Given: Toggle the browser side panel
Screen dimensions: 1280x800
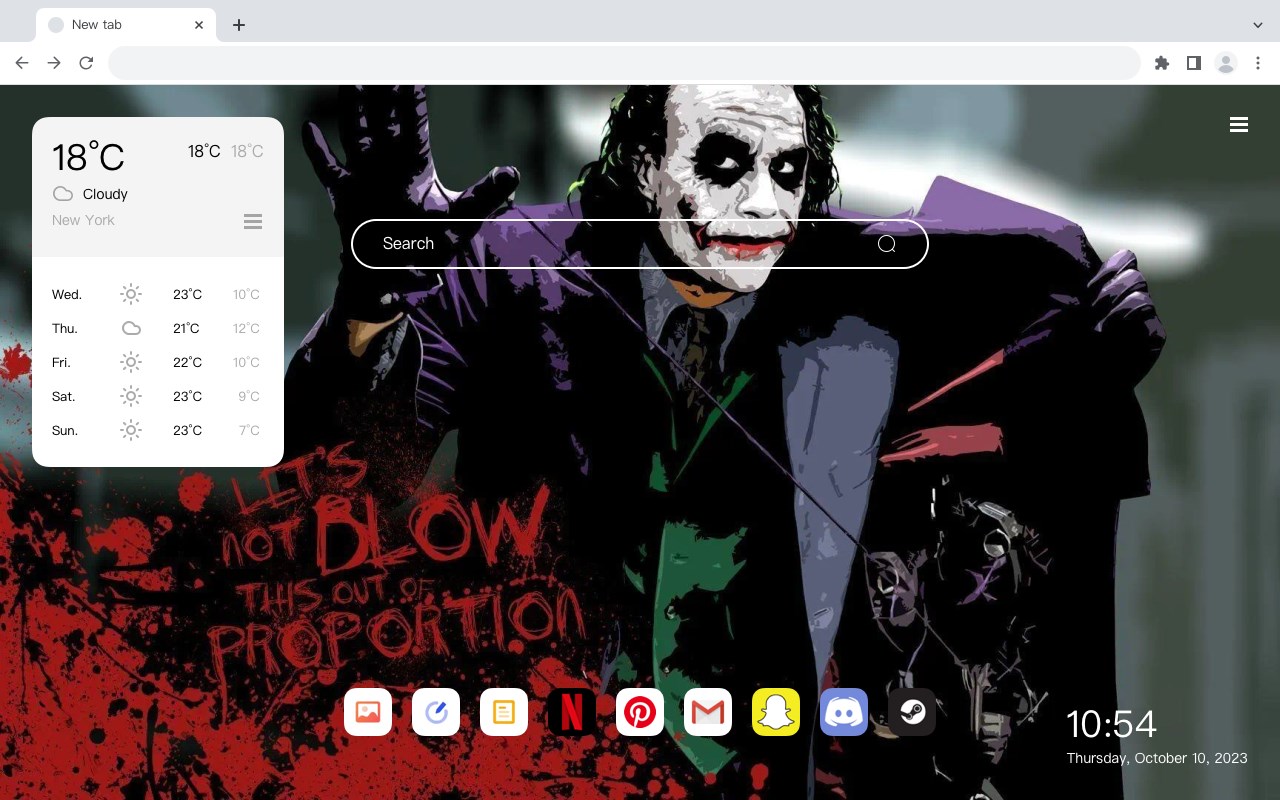Looking at the screenshot, I should pos(1193,63).
